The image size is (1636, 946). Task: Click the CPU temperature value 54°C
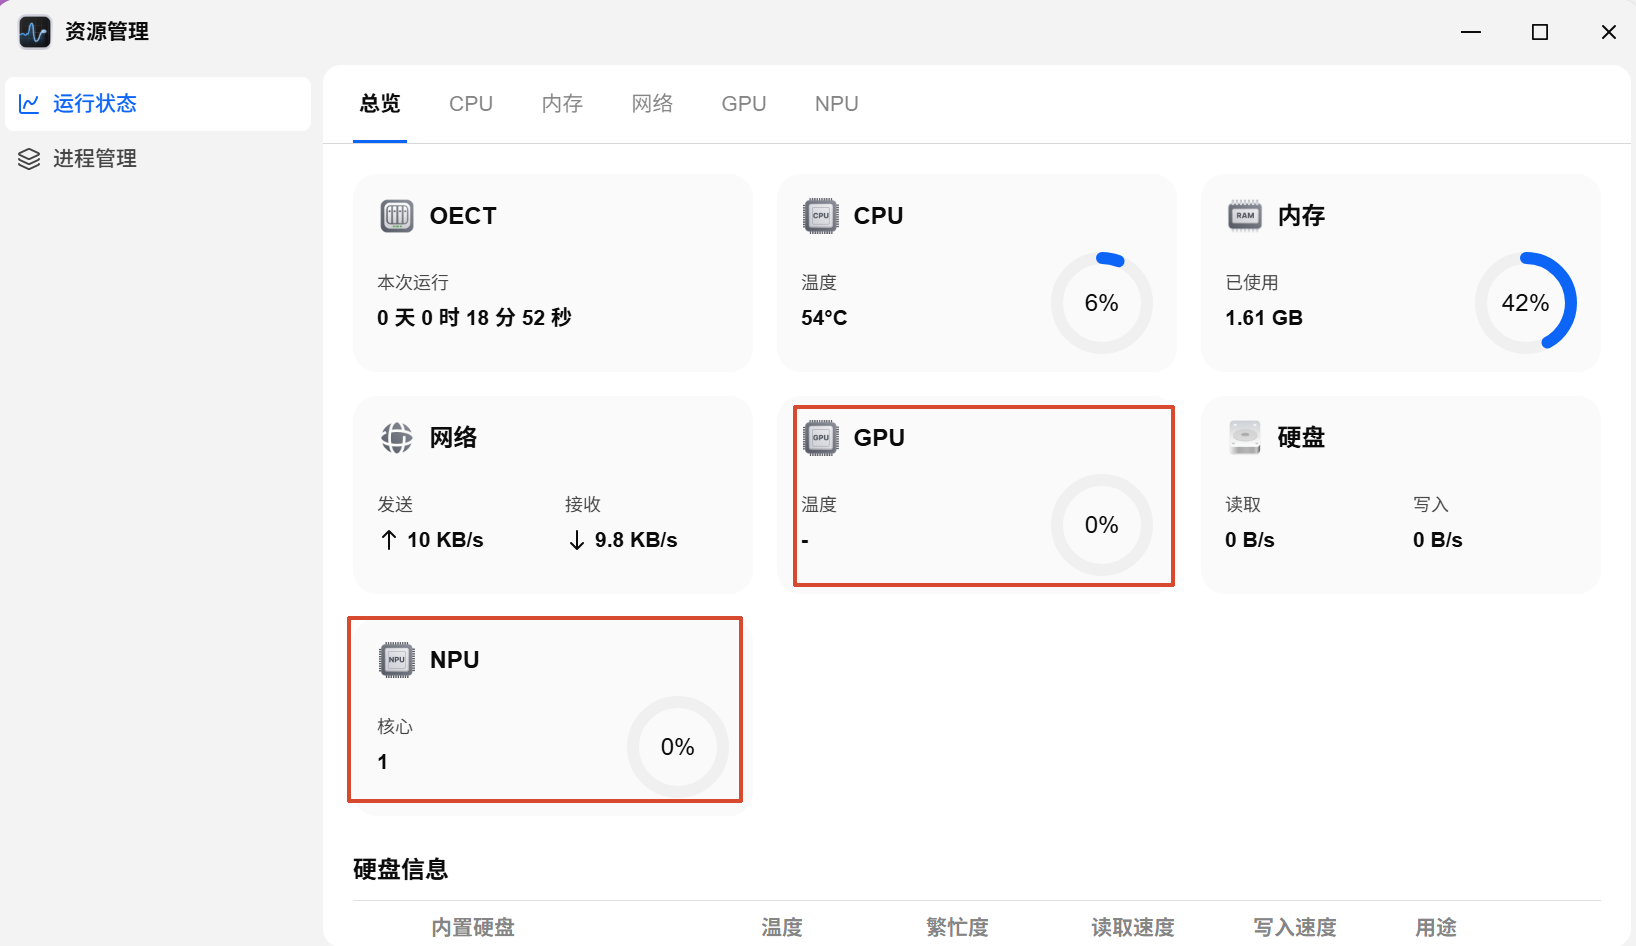(x=824, y=318)
